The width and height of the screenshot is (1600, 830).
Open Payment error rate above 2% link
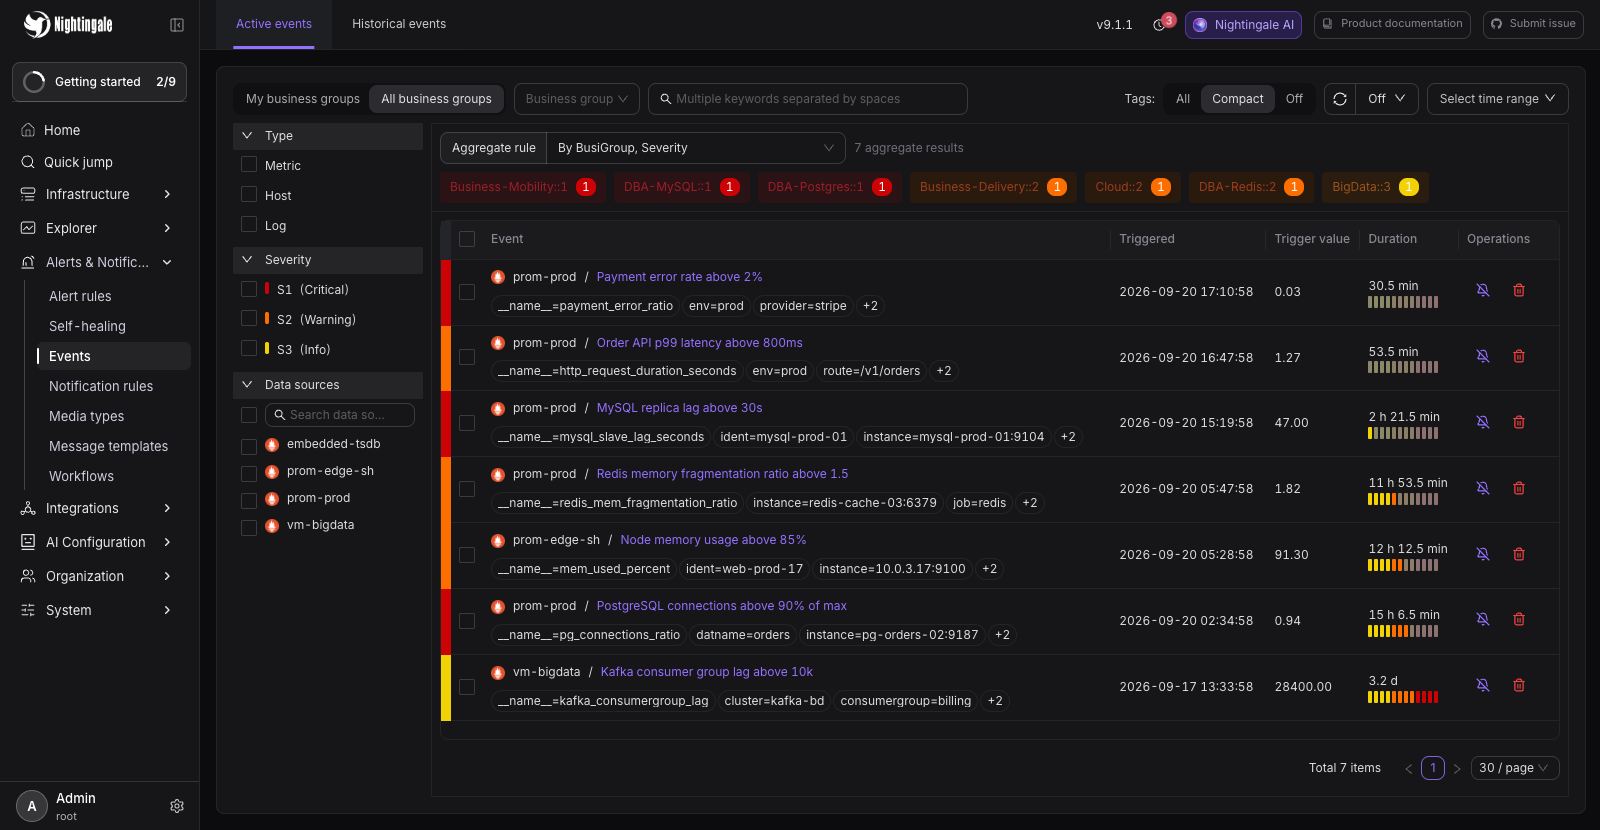(x=679, y=277)
